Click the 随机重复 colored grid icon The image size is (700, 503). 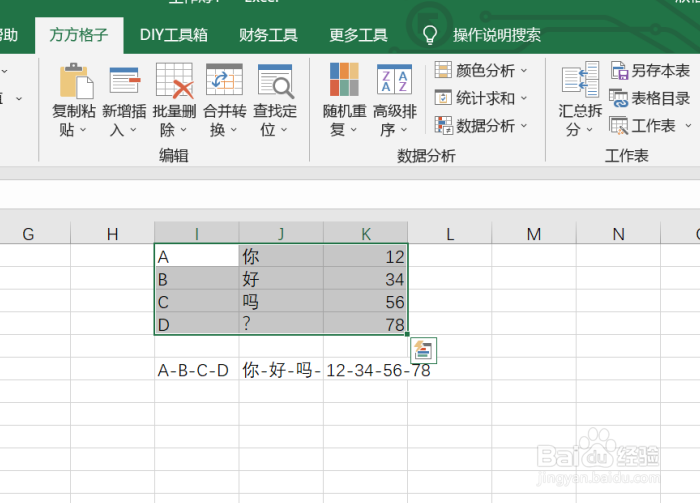344,80
